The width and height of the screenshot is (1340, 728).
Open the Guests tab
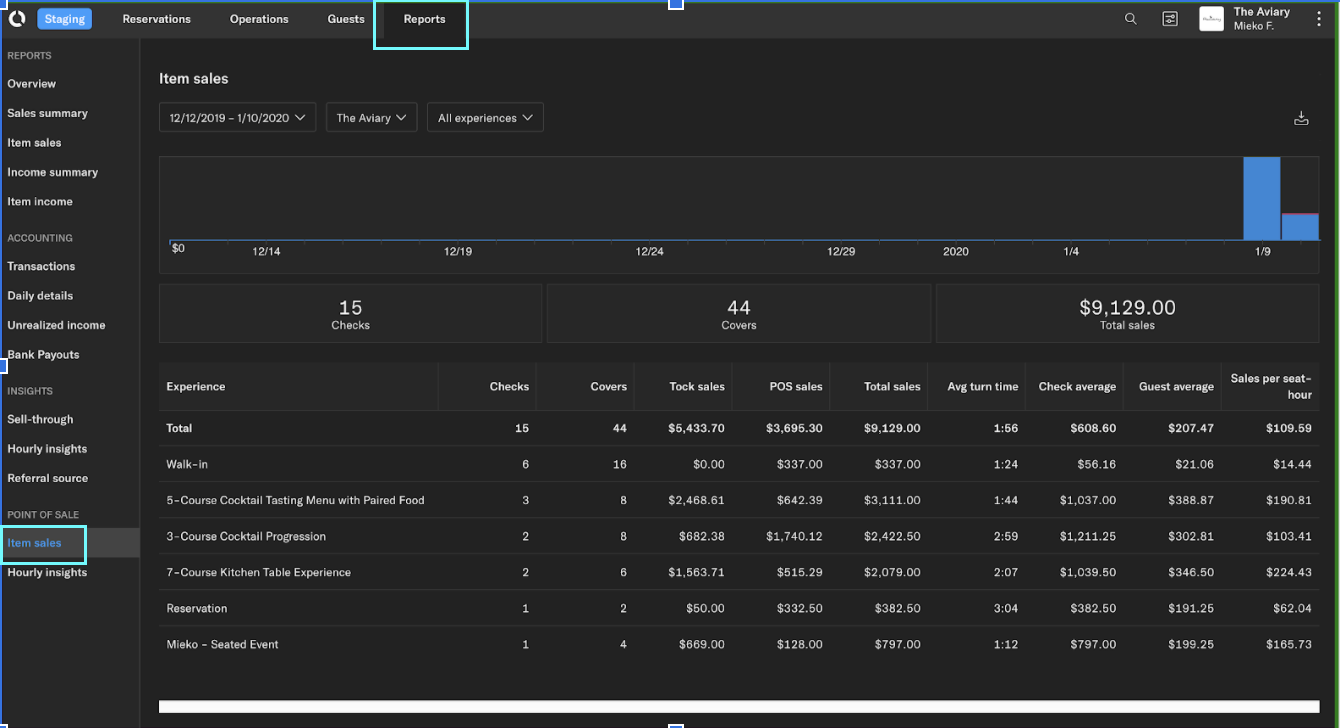tap(345, 18)
